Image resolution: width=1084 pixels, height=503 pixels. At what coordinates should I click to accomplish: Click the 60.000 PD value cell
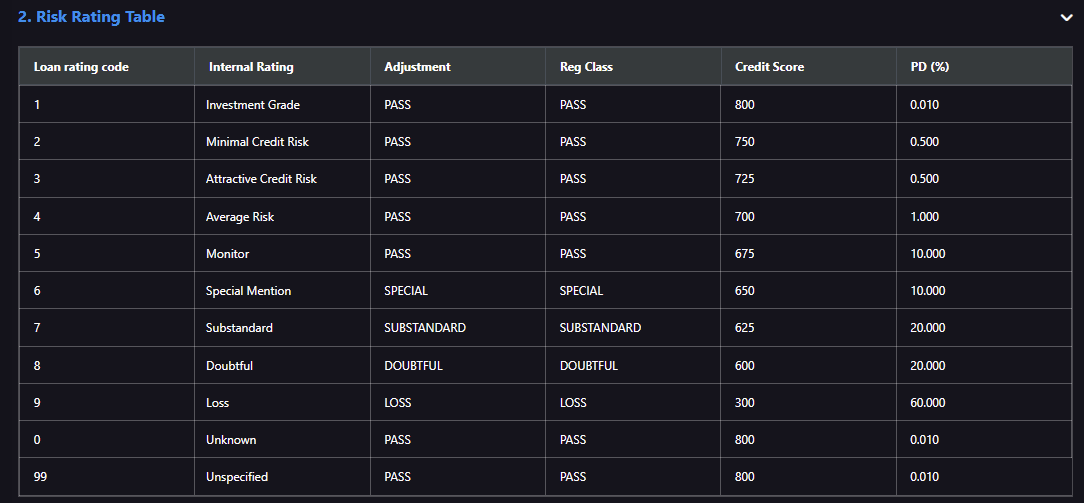pyautogui.click(x=984, y=403)
